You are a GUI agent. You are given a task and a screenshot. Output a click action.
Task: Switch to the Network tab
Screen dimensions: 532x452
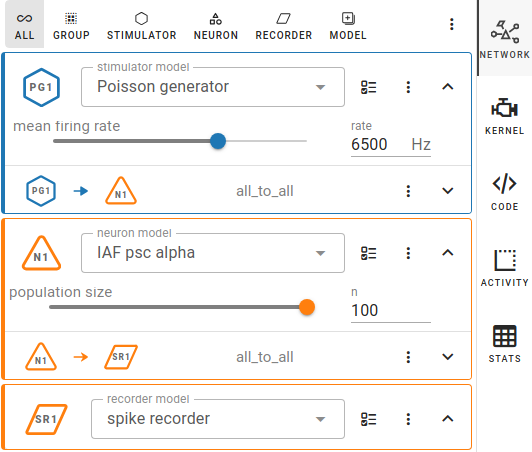pyautogui.click(x=505, y=38)
